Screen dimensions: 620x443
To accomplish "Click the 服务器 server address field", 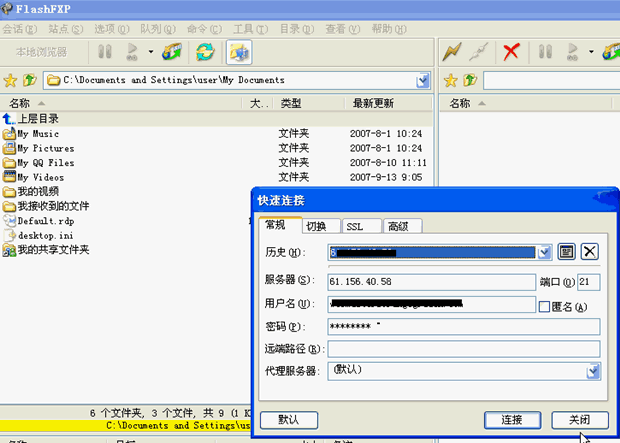I will point(431,282).
